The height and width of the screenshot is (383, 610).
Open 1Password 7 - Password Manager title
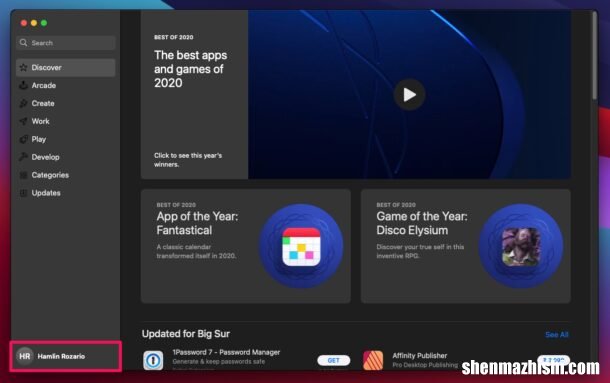click(226, 352)
